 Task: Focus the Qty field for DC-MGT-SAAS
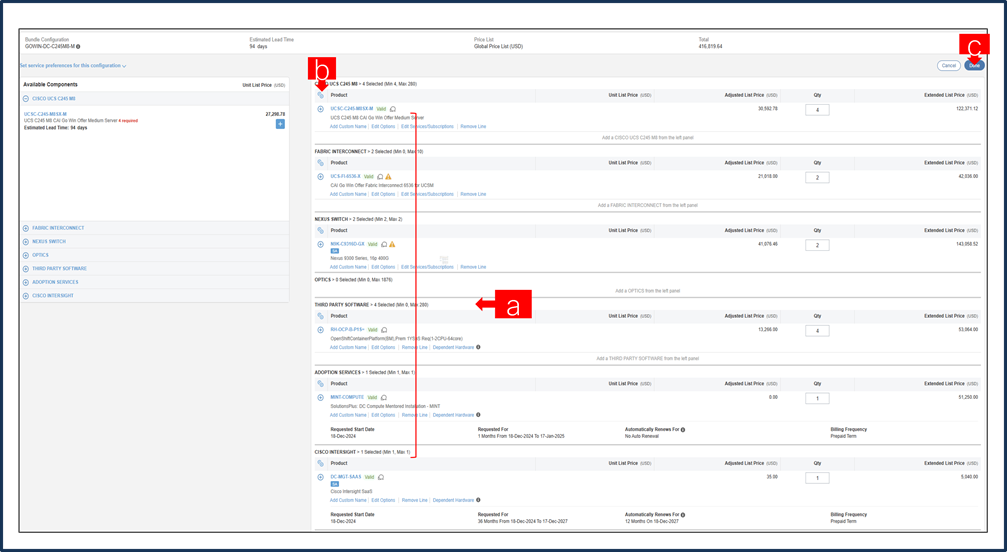(817, 478)
